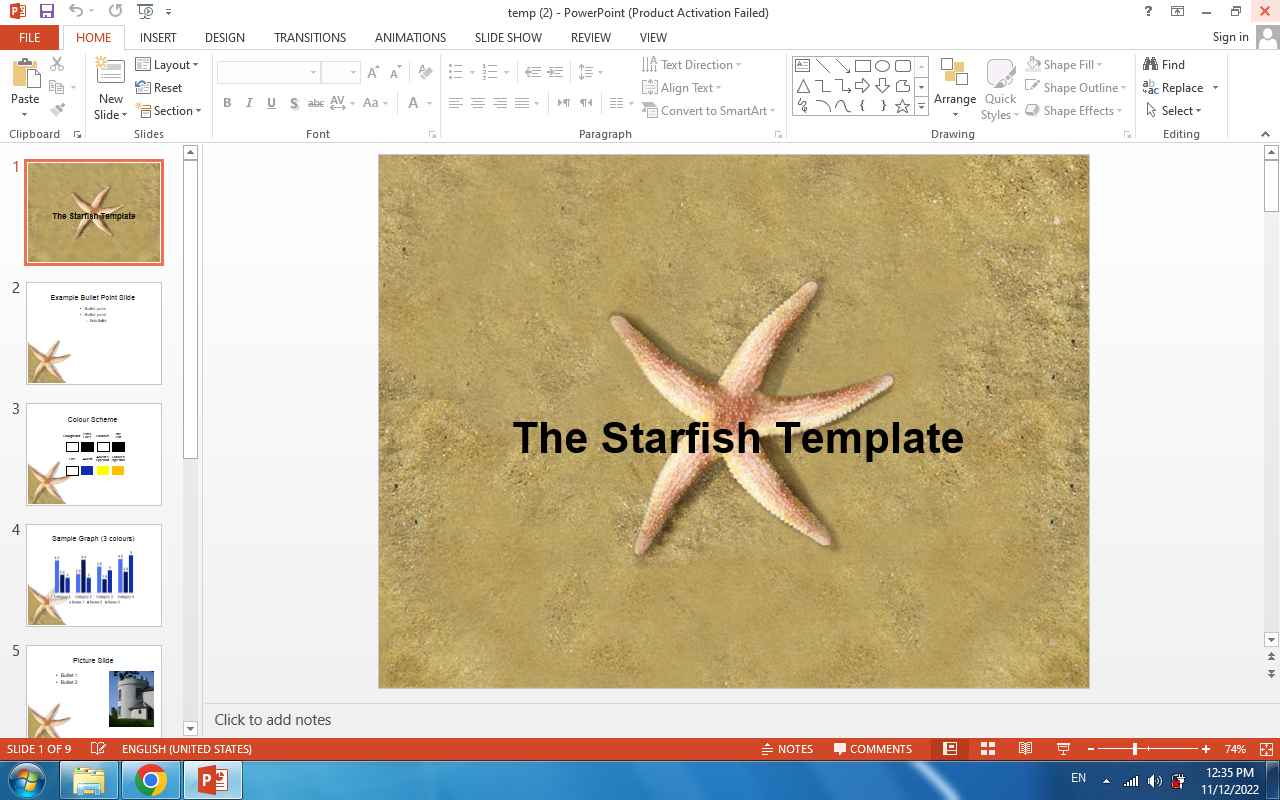Toggle the Comments pane
1280x800 pixels.
pyautogui.click(x=872, y=749)
